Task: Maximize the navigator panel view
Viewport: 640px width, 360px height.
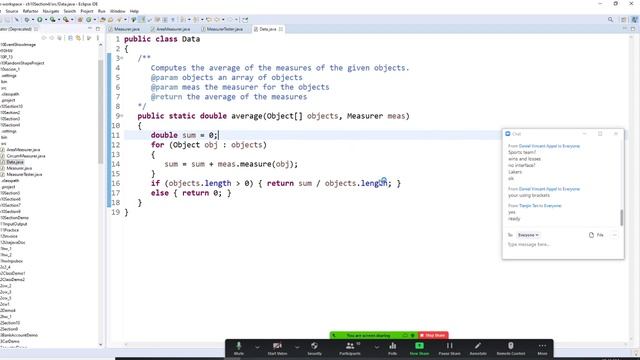Action: [x=98, y=29]
